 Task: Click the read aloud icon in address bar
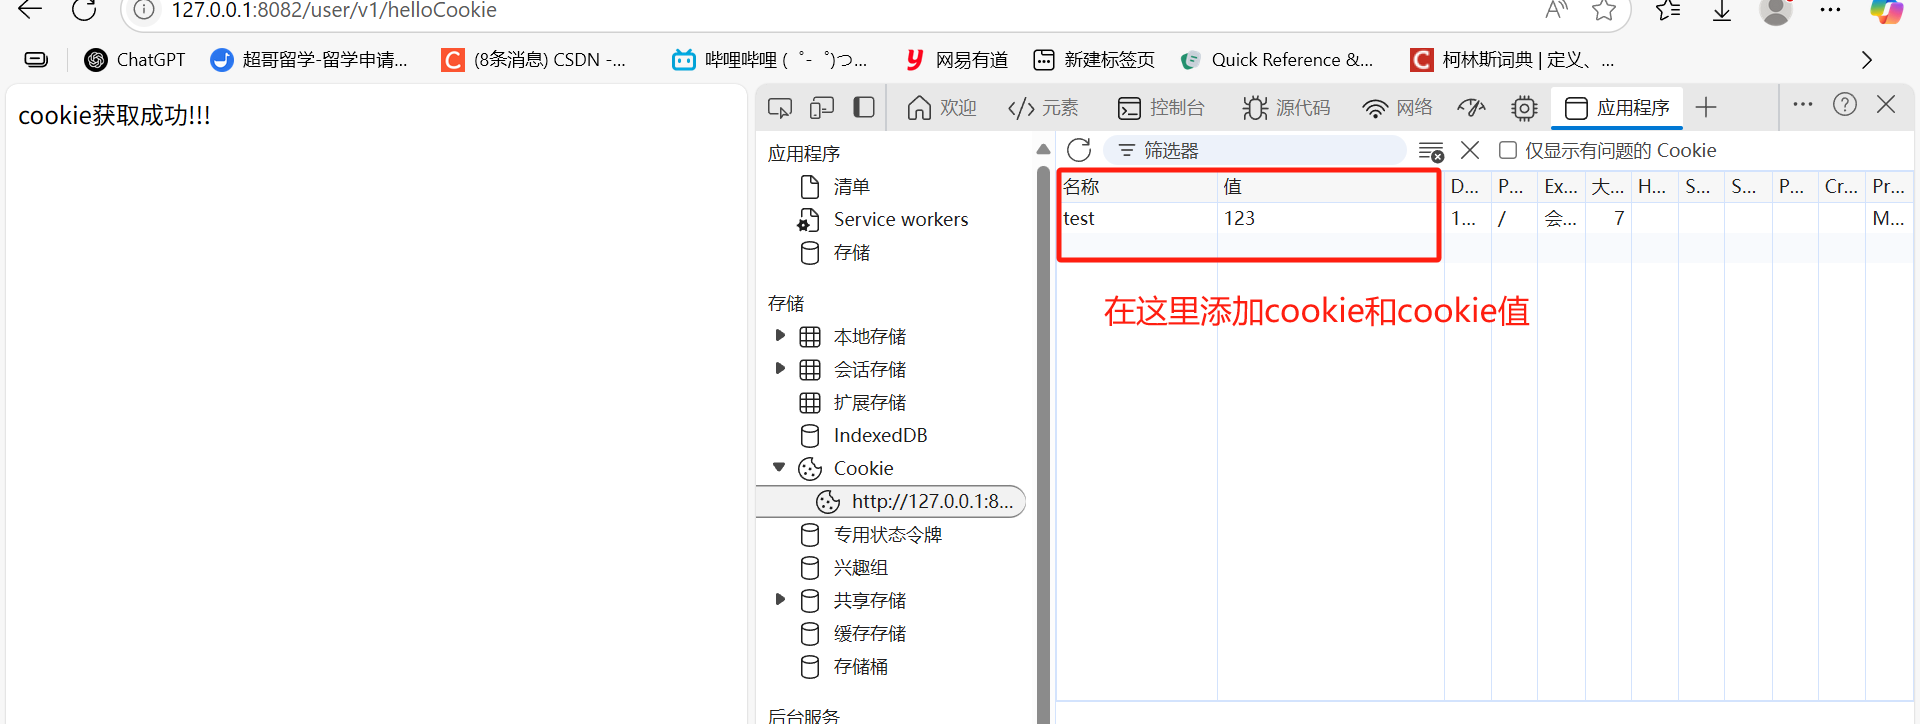[1556, 10]
